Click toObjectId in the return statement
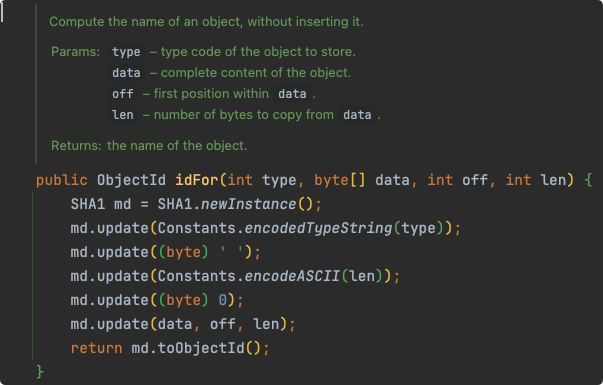 (x=201, y=348)
